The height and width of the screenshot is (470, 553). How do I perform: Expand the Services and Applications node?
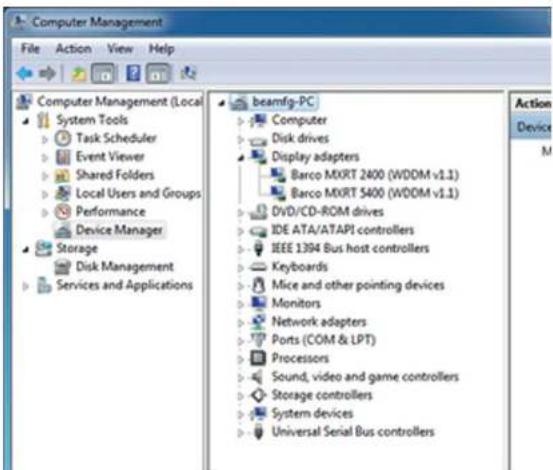pyautogui.click(x=25, y=286)
